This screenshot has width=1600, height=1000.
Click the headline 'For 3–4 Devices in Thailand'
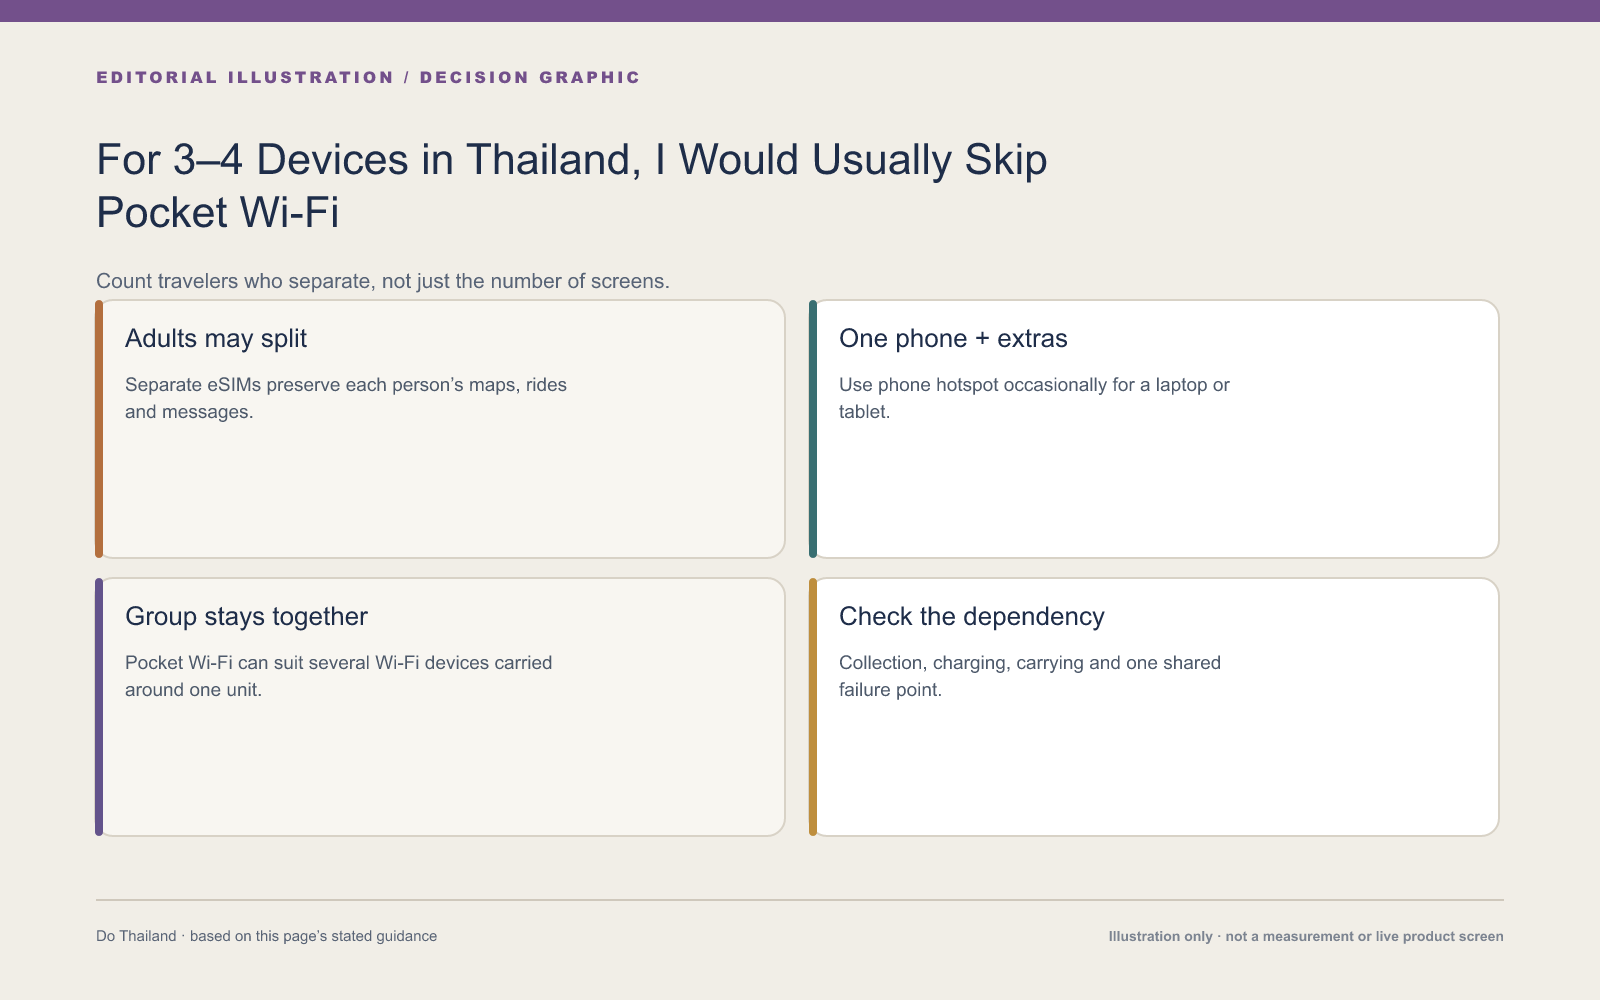click(572, 186)
